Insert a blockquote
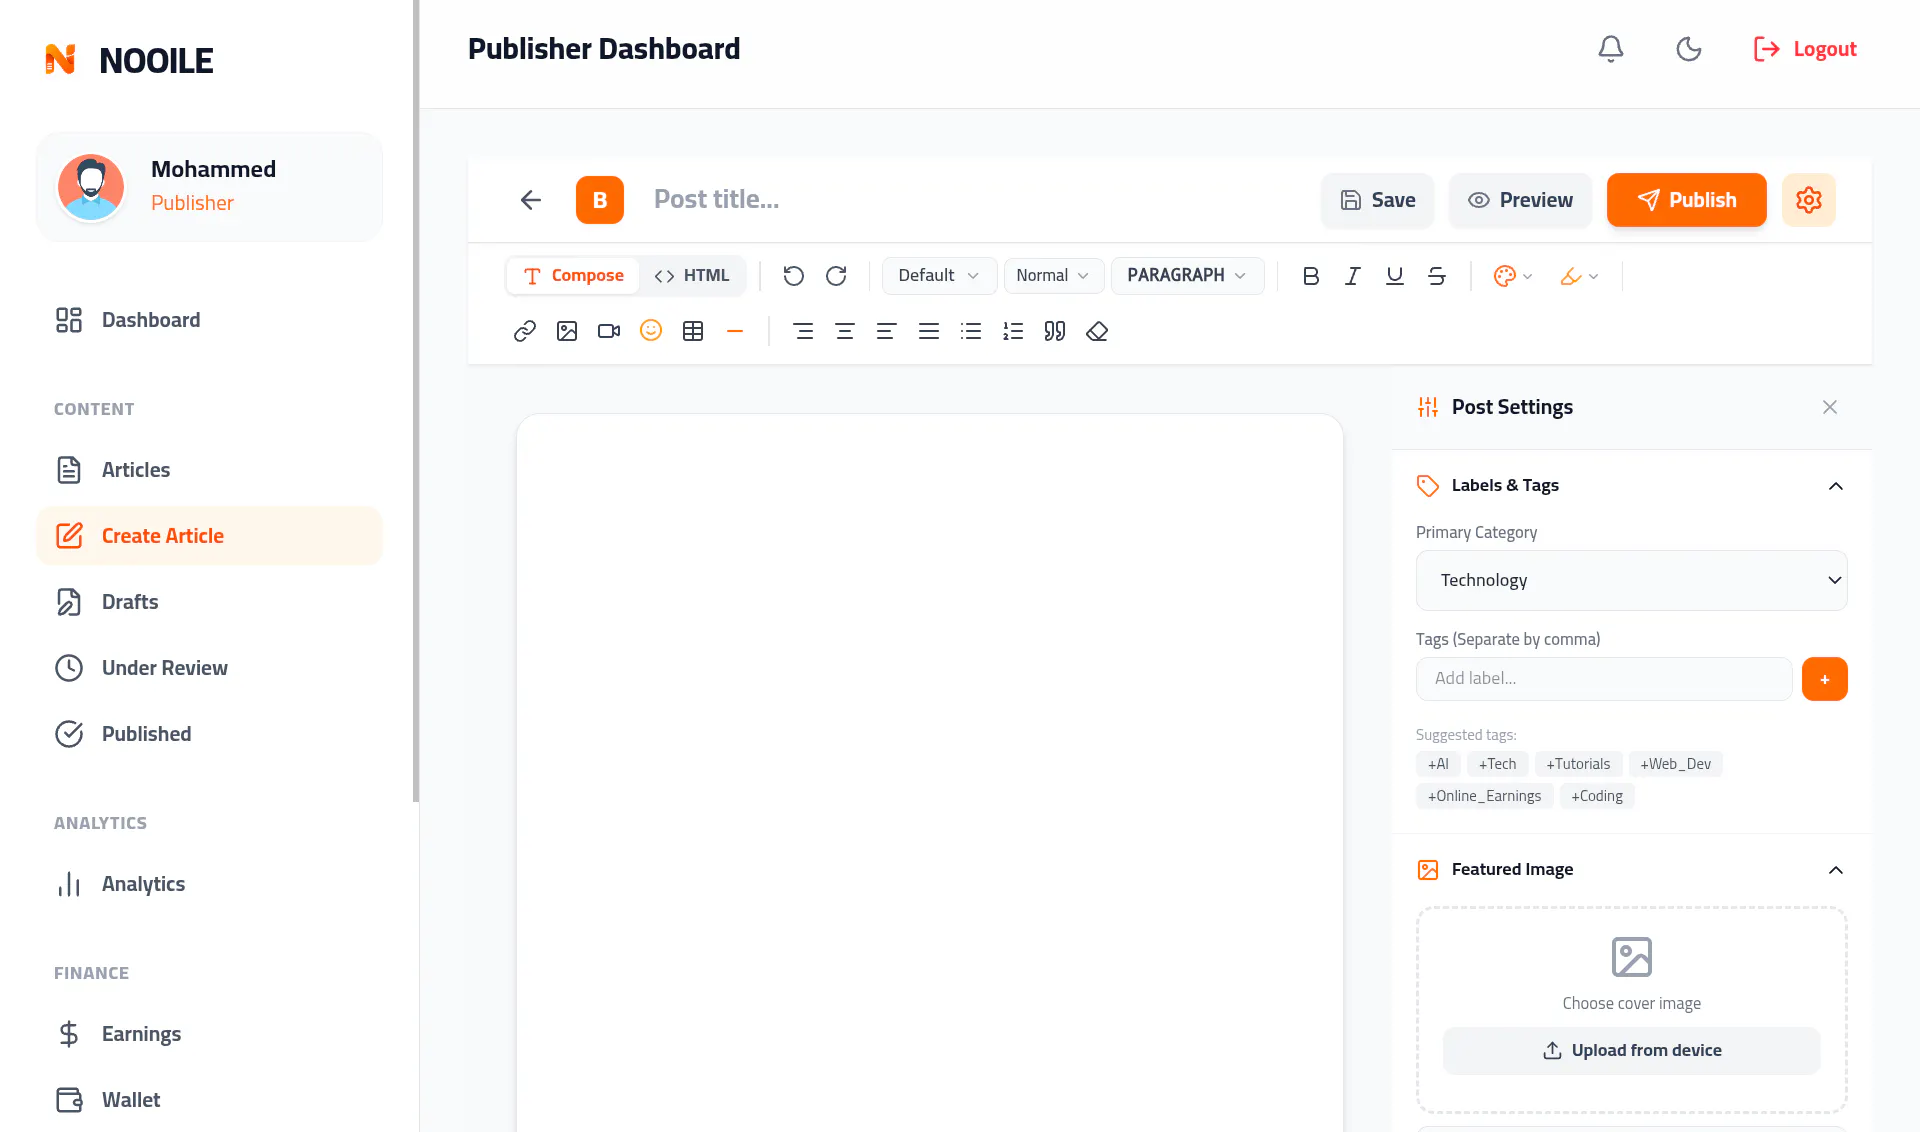Image resolution: width=1920 pixels, height=1132 pixels. coord(1055,331)
